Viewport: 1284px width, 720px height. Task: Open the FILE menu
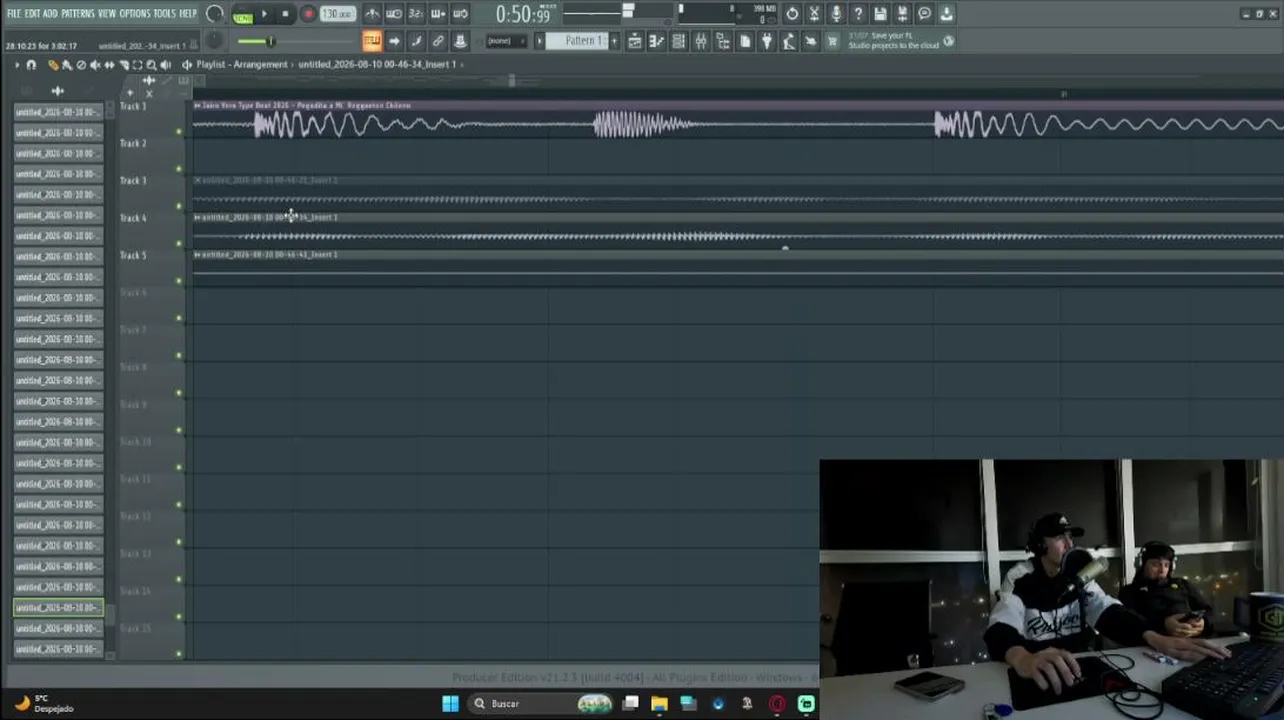pos(13,14)
